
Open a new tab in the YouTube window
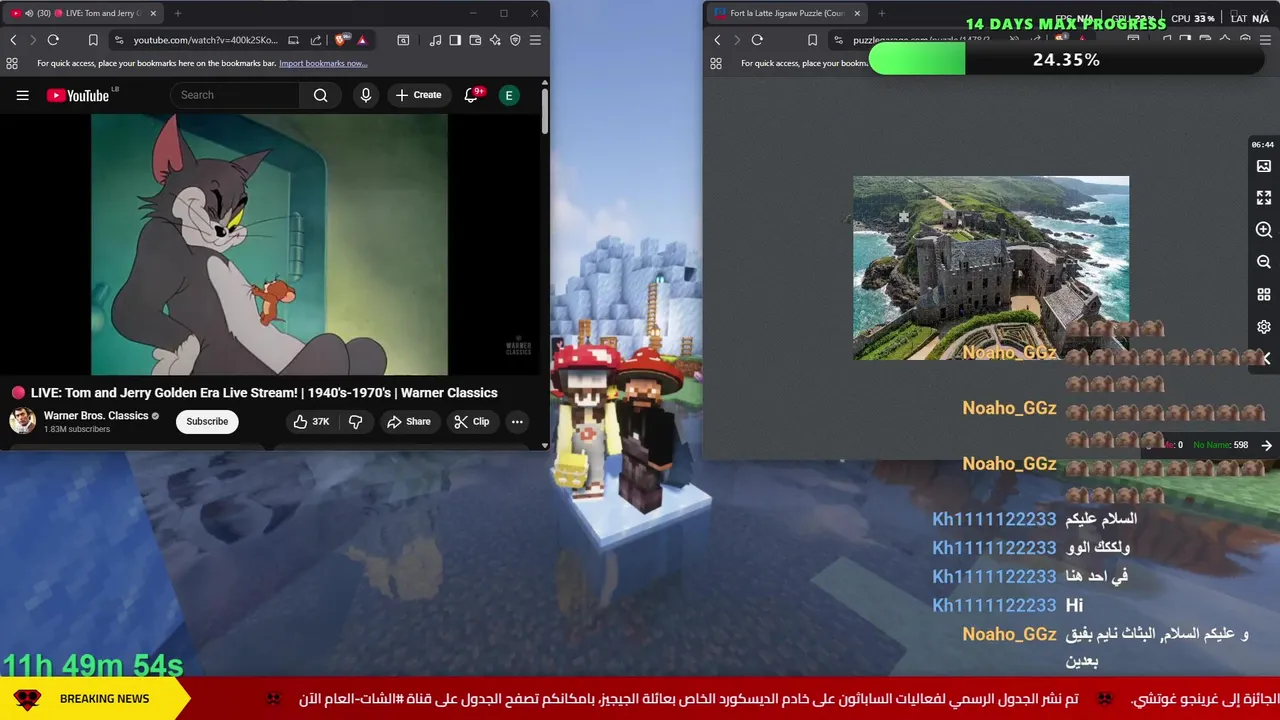[178, 13]
